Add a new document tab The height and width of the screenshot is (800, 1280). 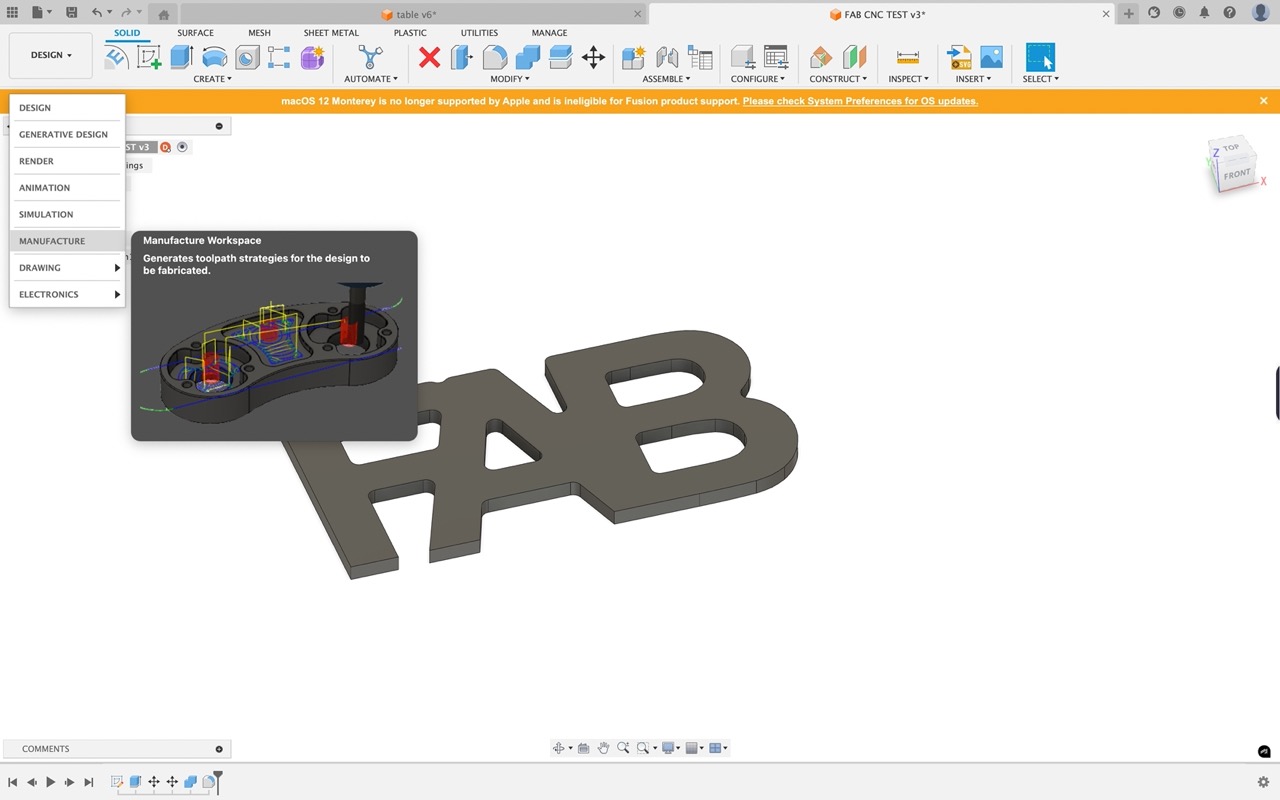click(1129, 13)
